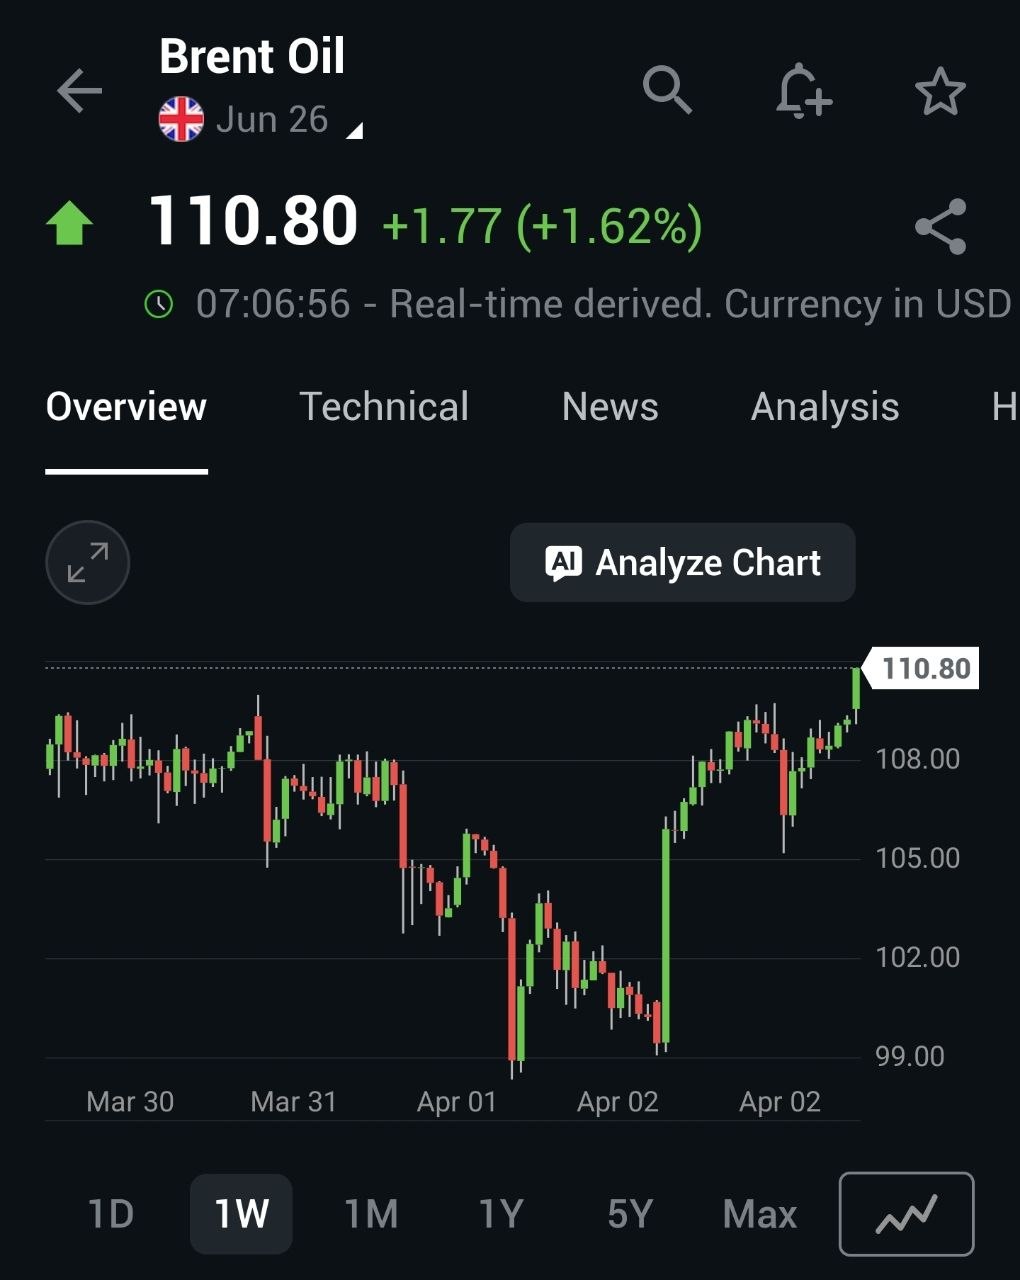
Task: Set chart range to 1Y
Action: click(x=501, y=1214)
